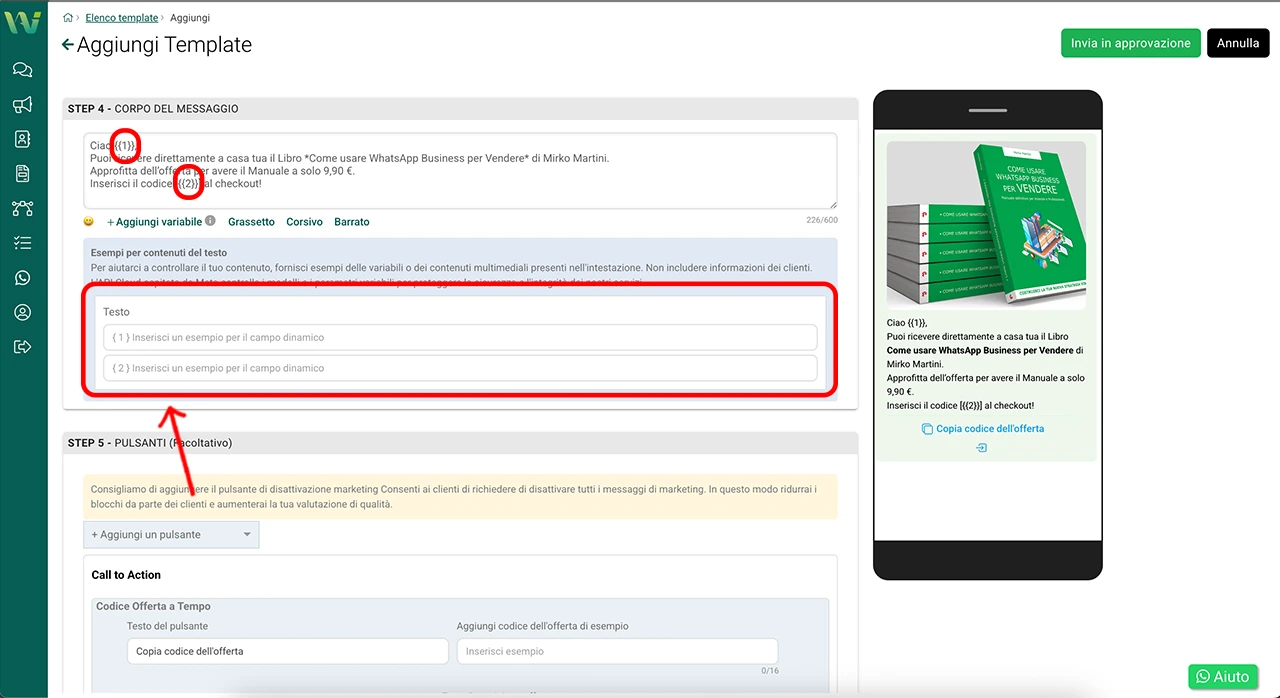Click the Call to Action heading

pos(126,575)
